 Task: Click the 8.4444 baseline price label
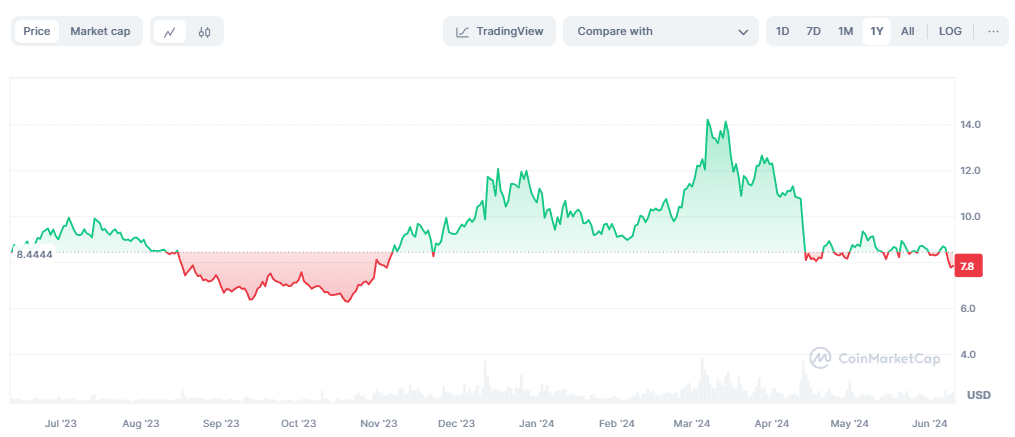pos(34,254)
